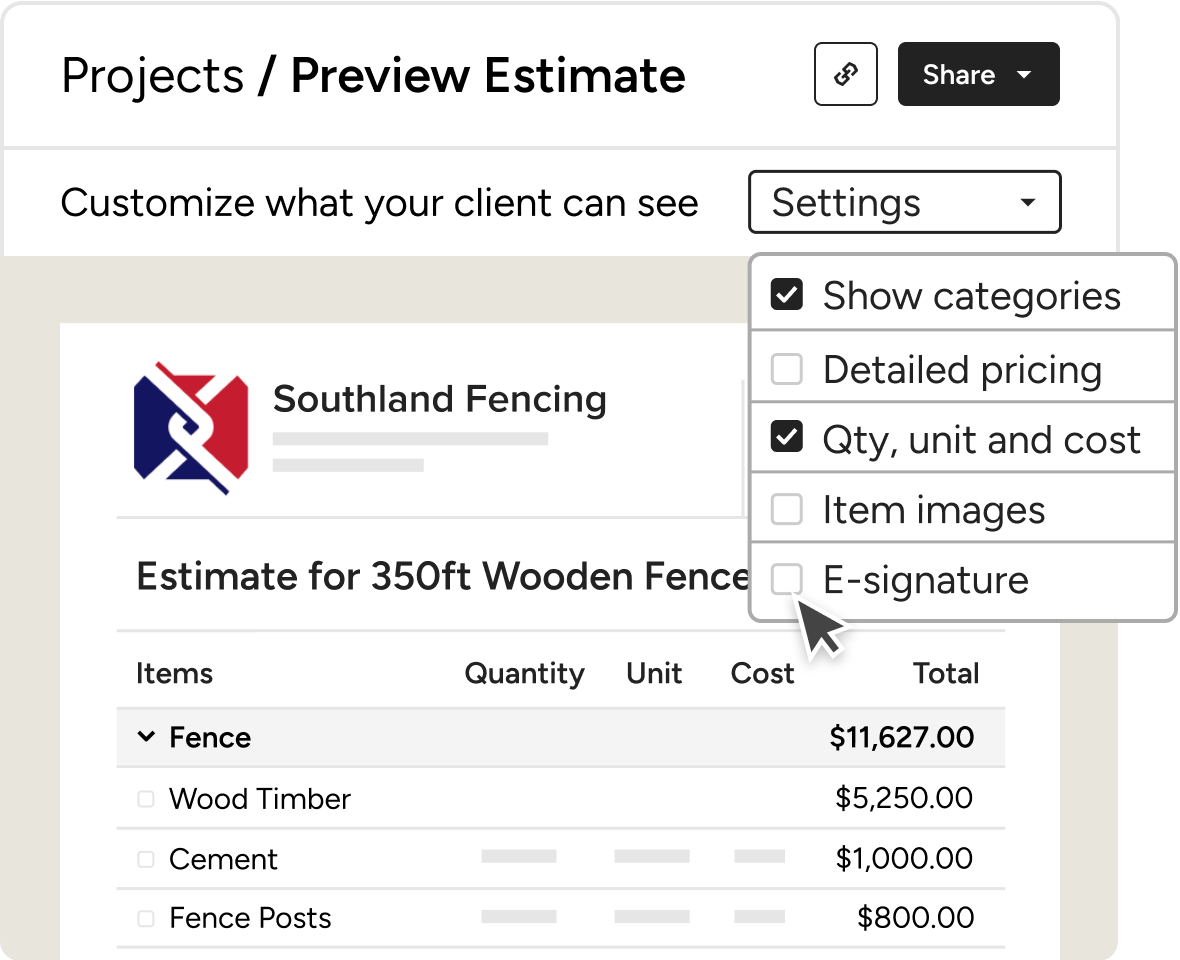Image resolution: width=1180 pixels, height=960 pixels.
Task: Open the Settings dropdown
Action: pos(904,203)
